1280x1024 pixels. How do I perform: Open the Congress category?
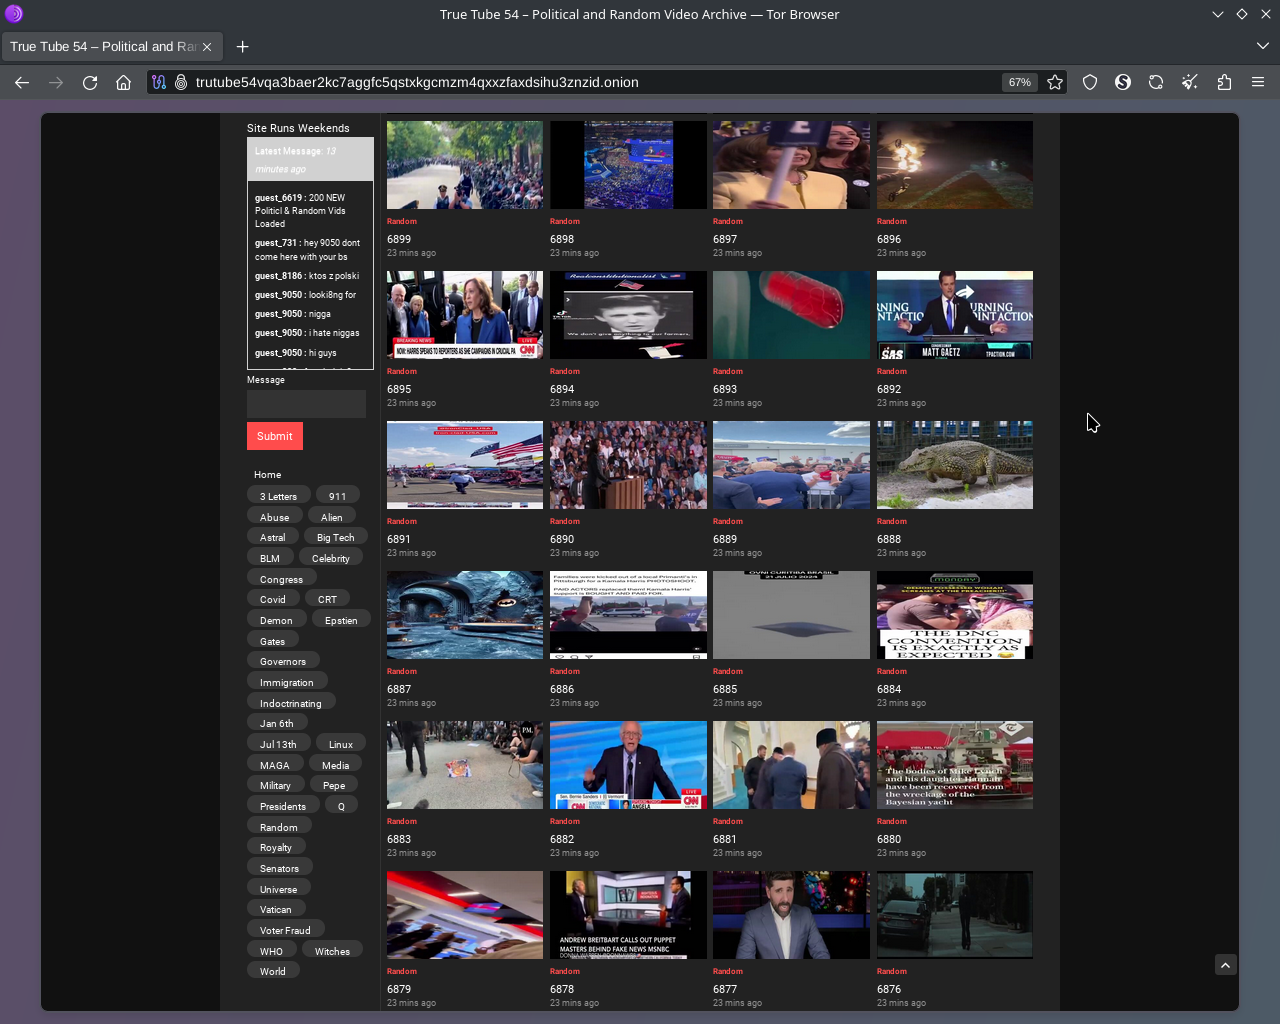[x=281, y=579]
